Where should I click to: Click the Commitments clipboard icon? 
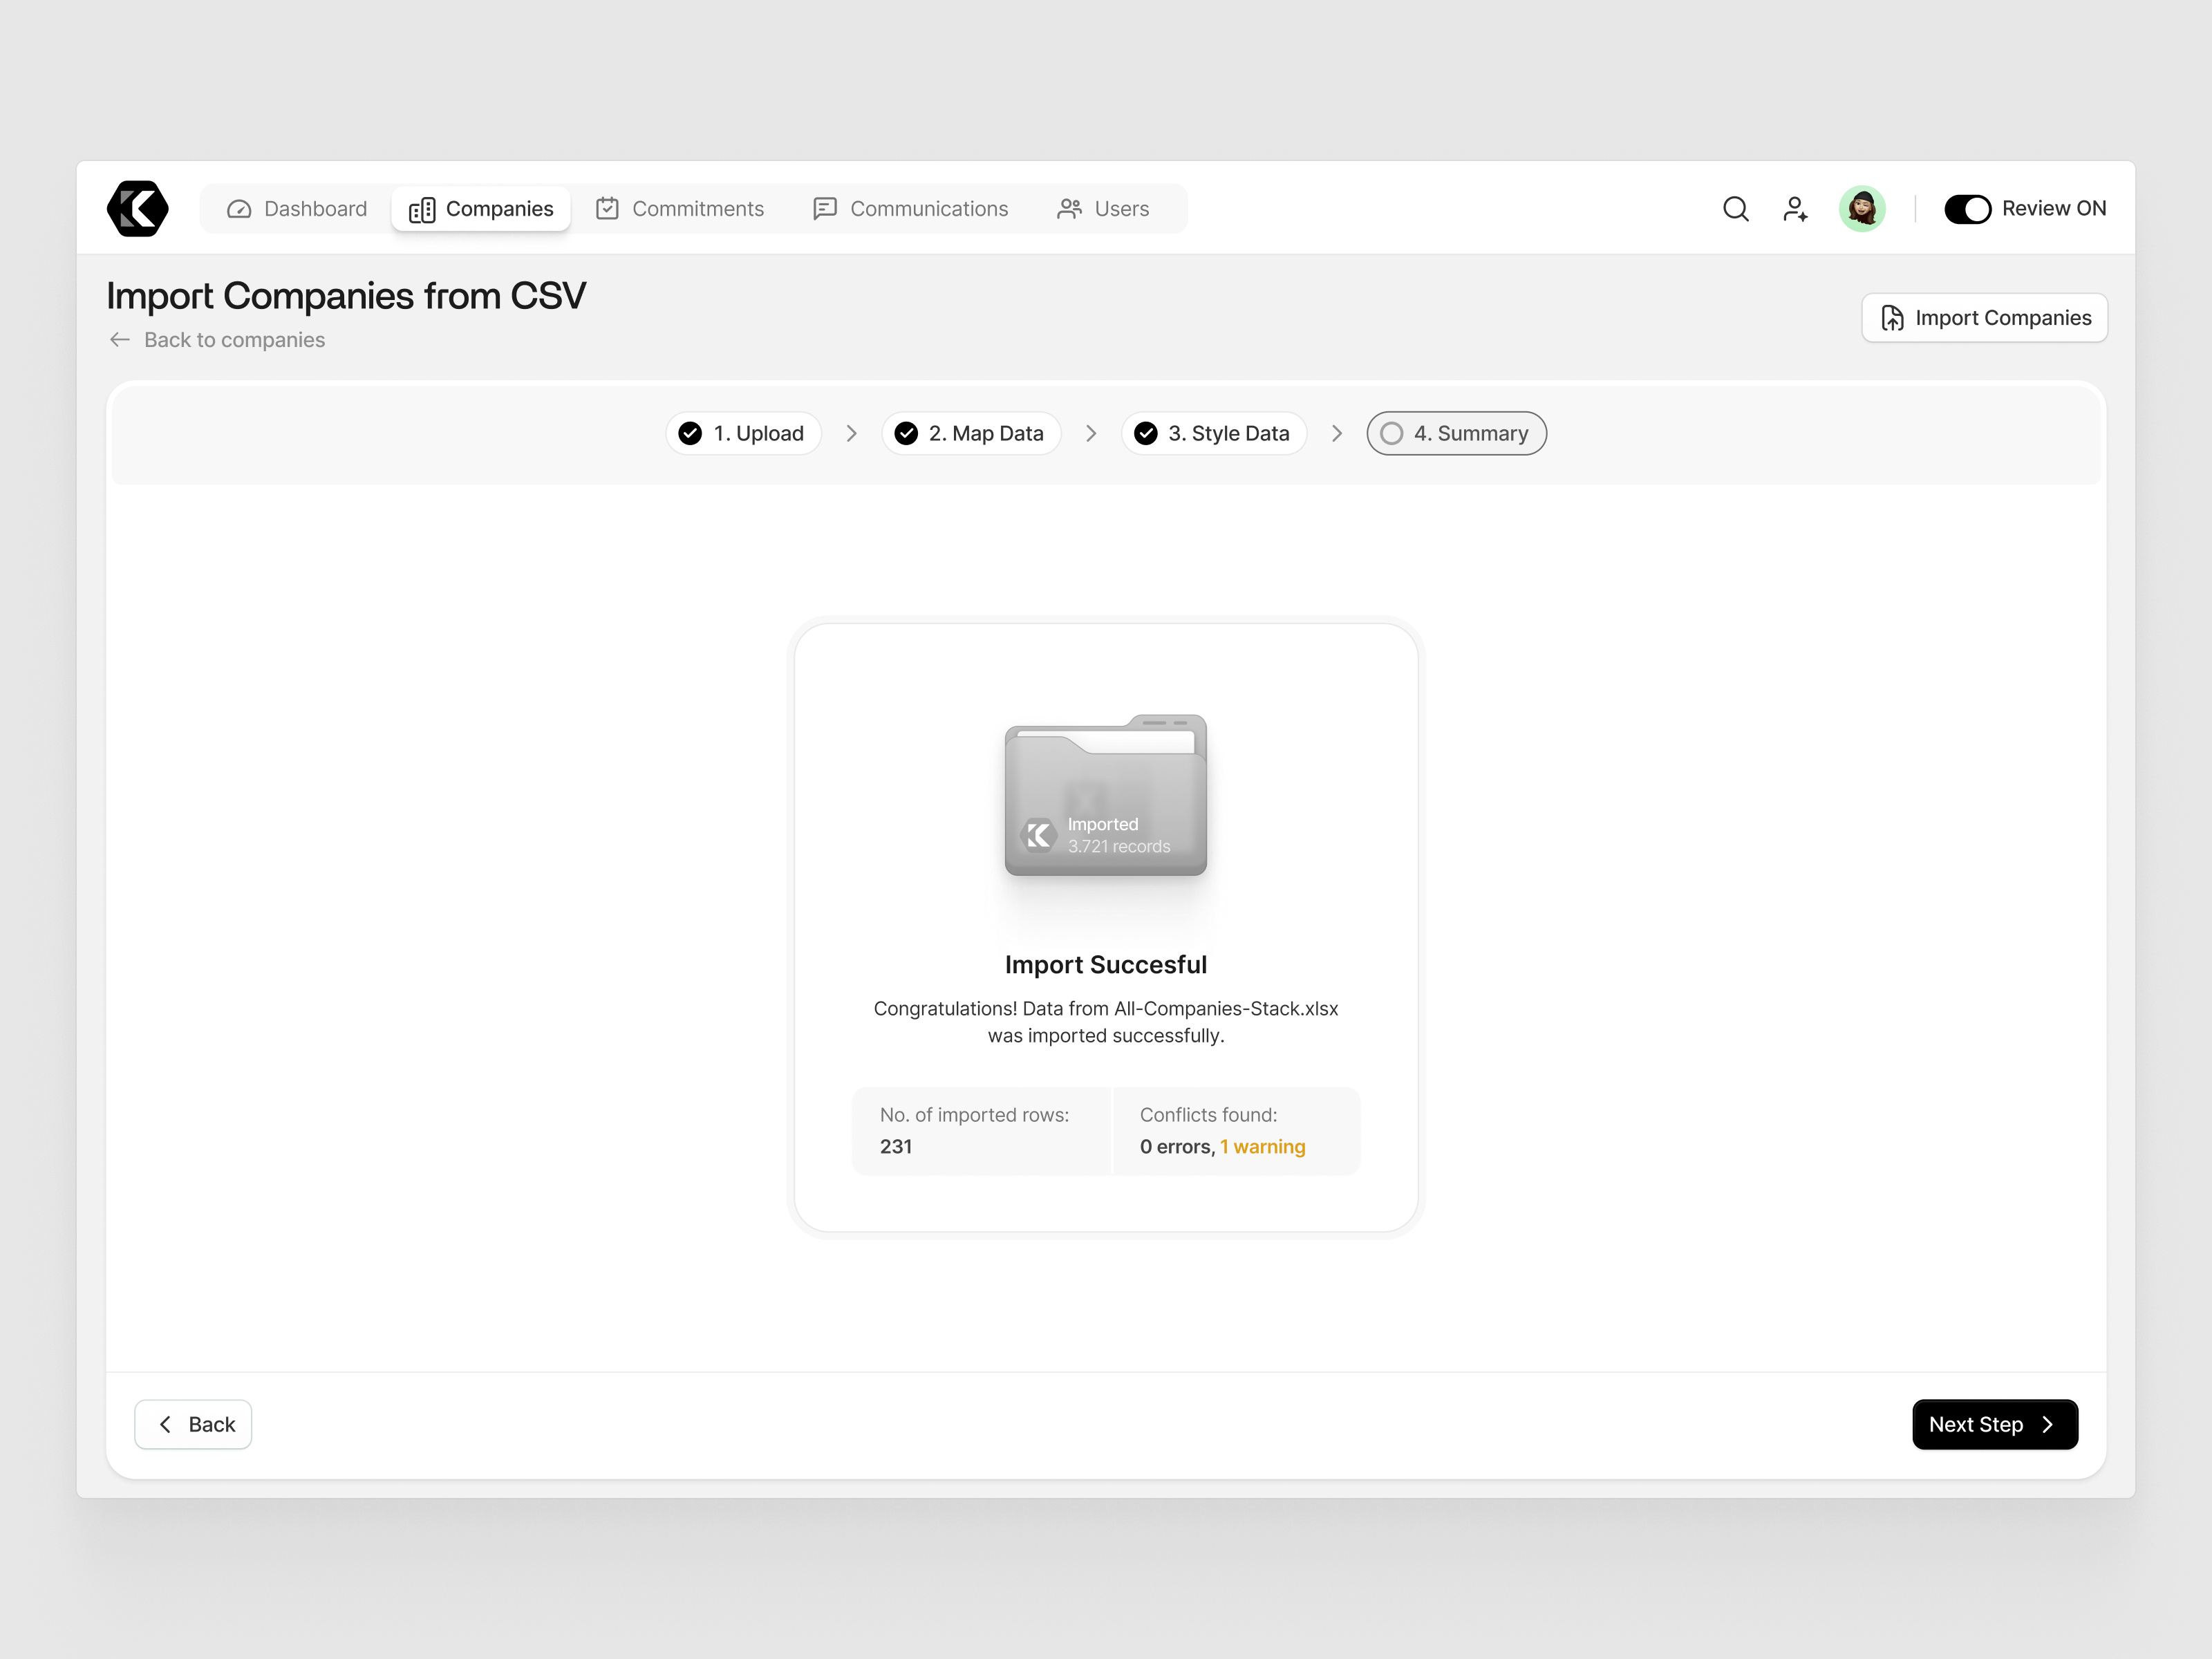click(x=608, y=208)
